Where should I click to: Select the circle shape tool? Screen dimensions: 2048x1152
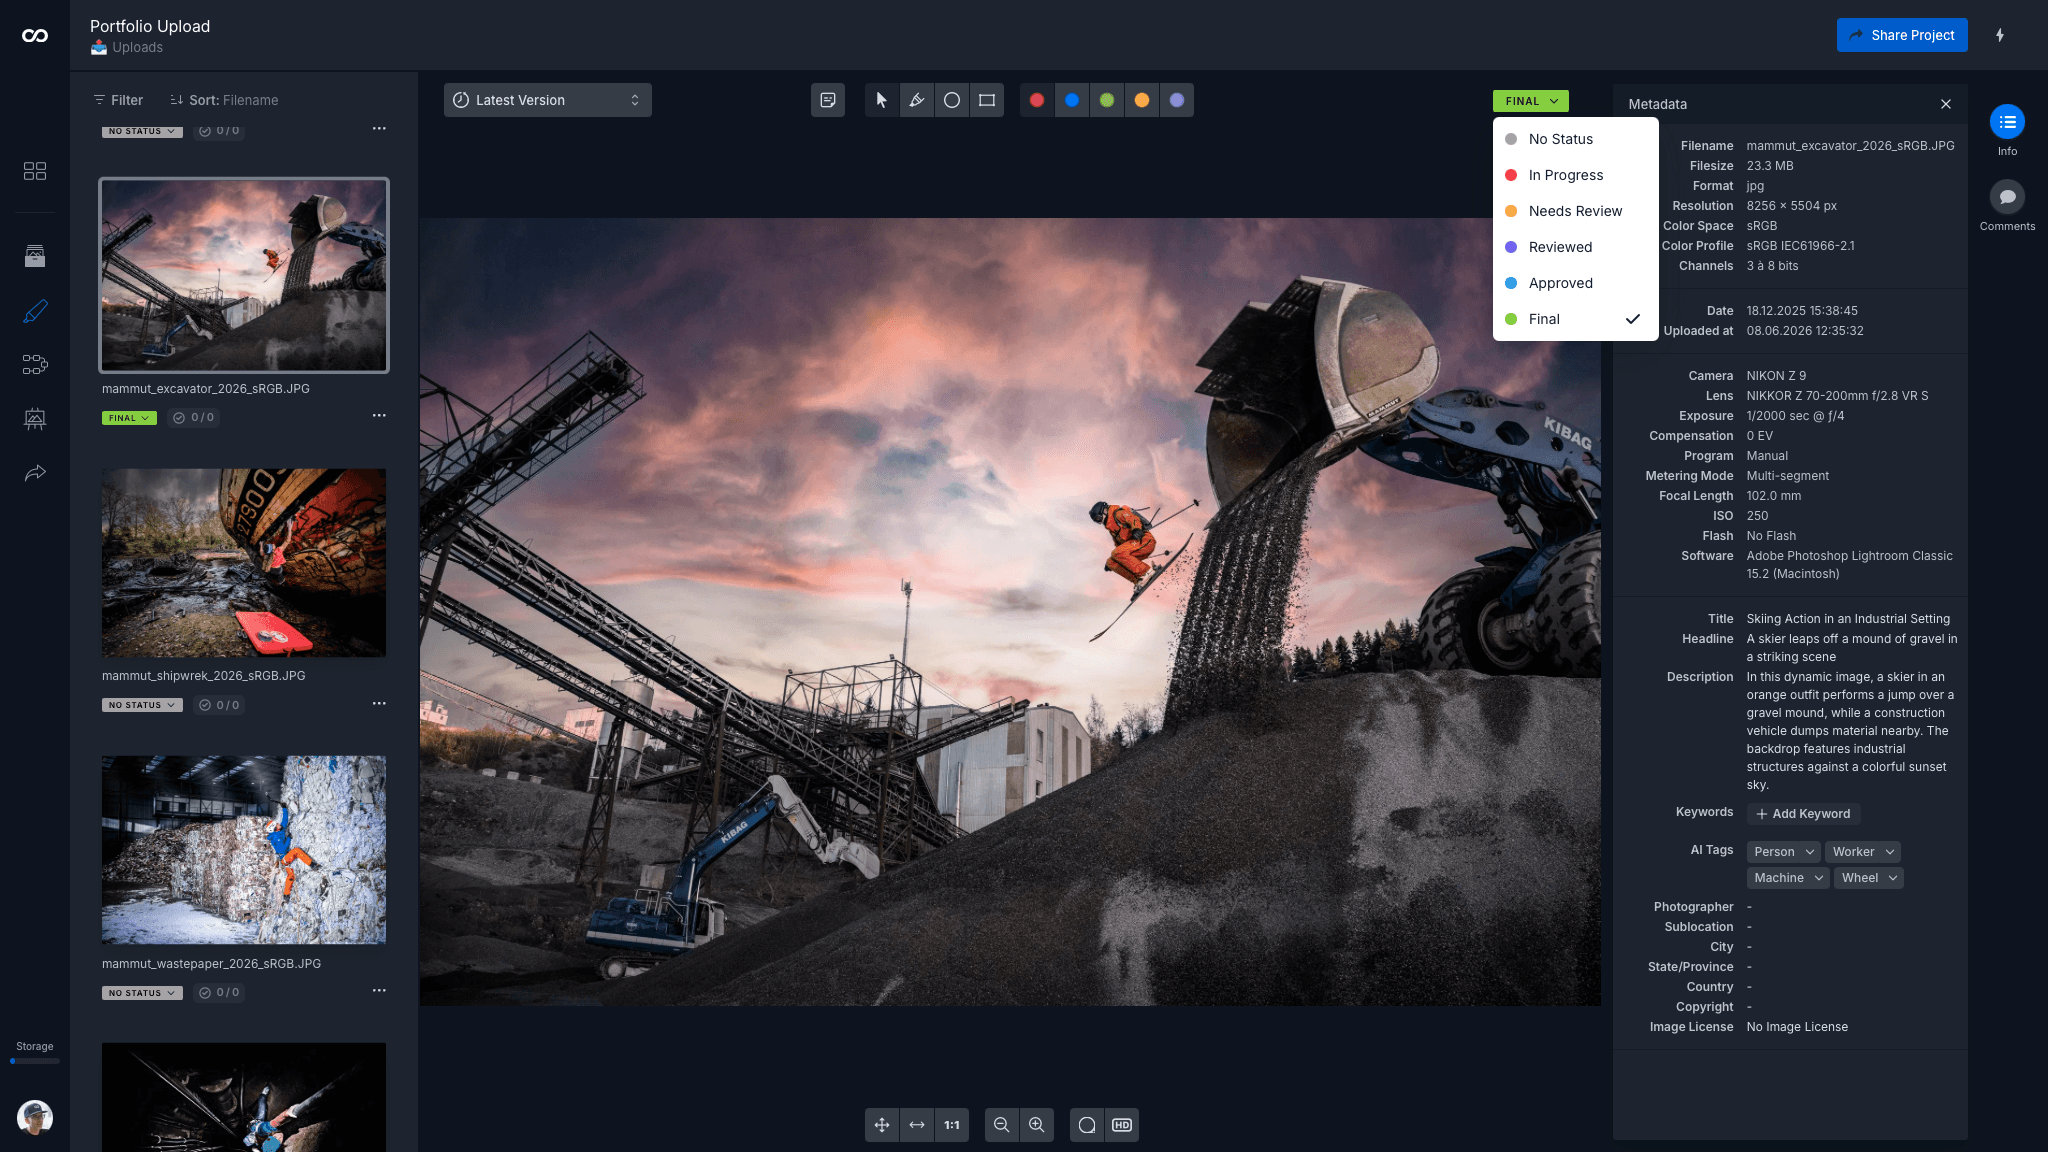point(952,100)
